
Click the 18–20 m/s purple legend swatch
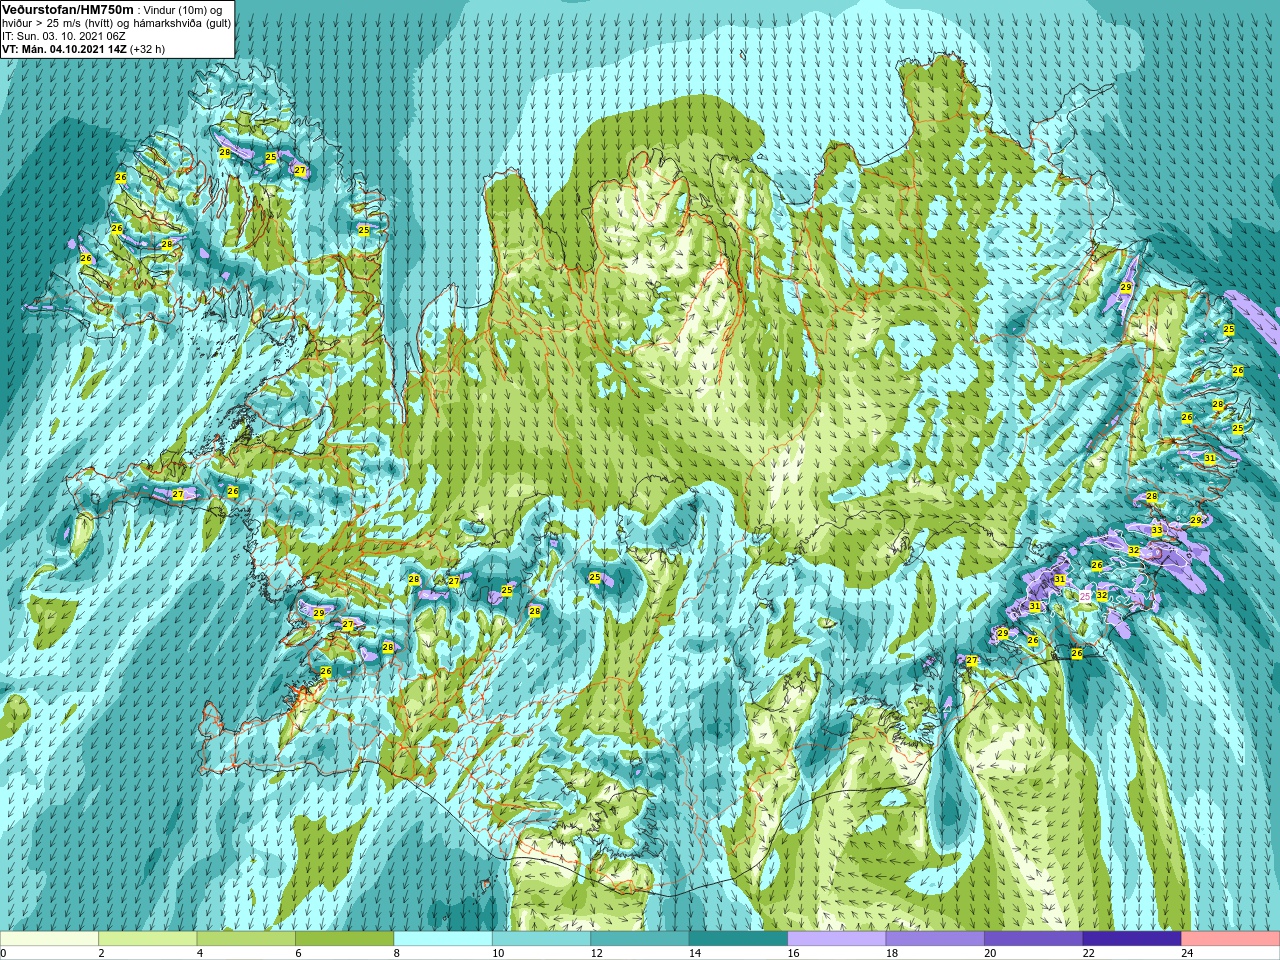[935, 939]
